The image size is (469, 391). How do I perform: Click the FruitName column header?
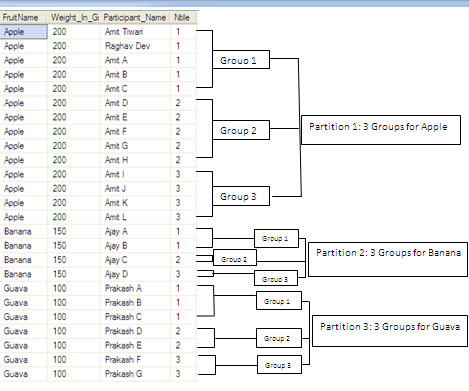(24, 18)
